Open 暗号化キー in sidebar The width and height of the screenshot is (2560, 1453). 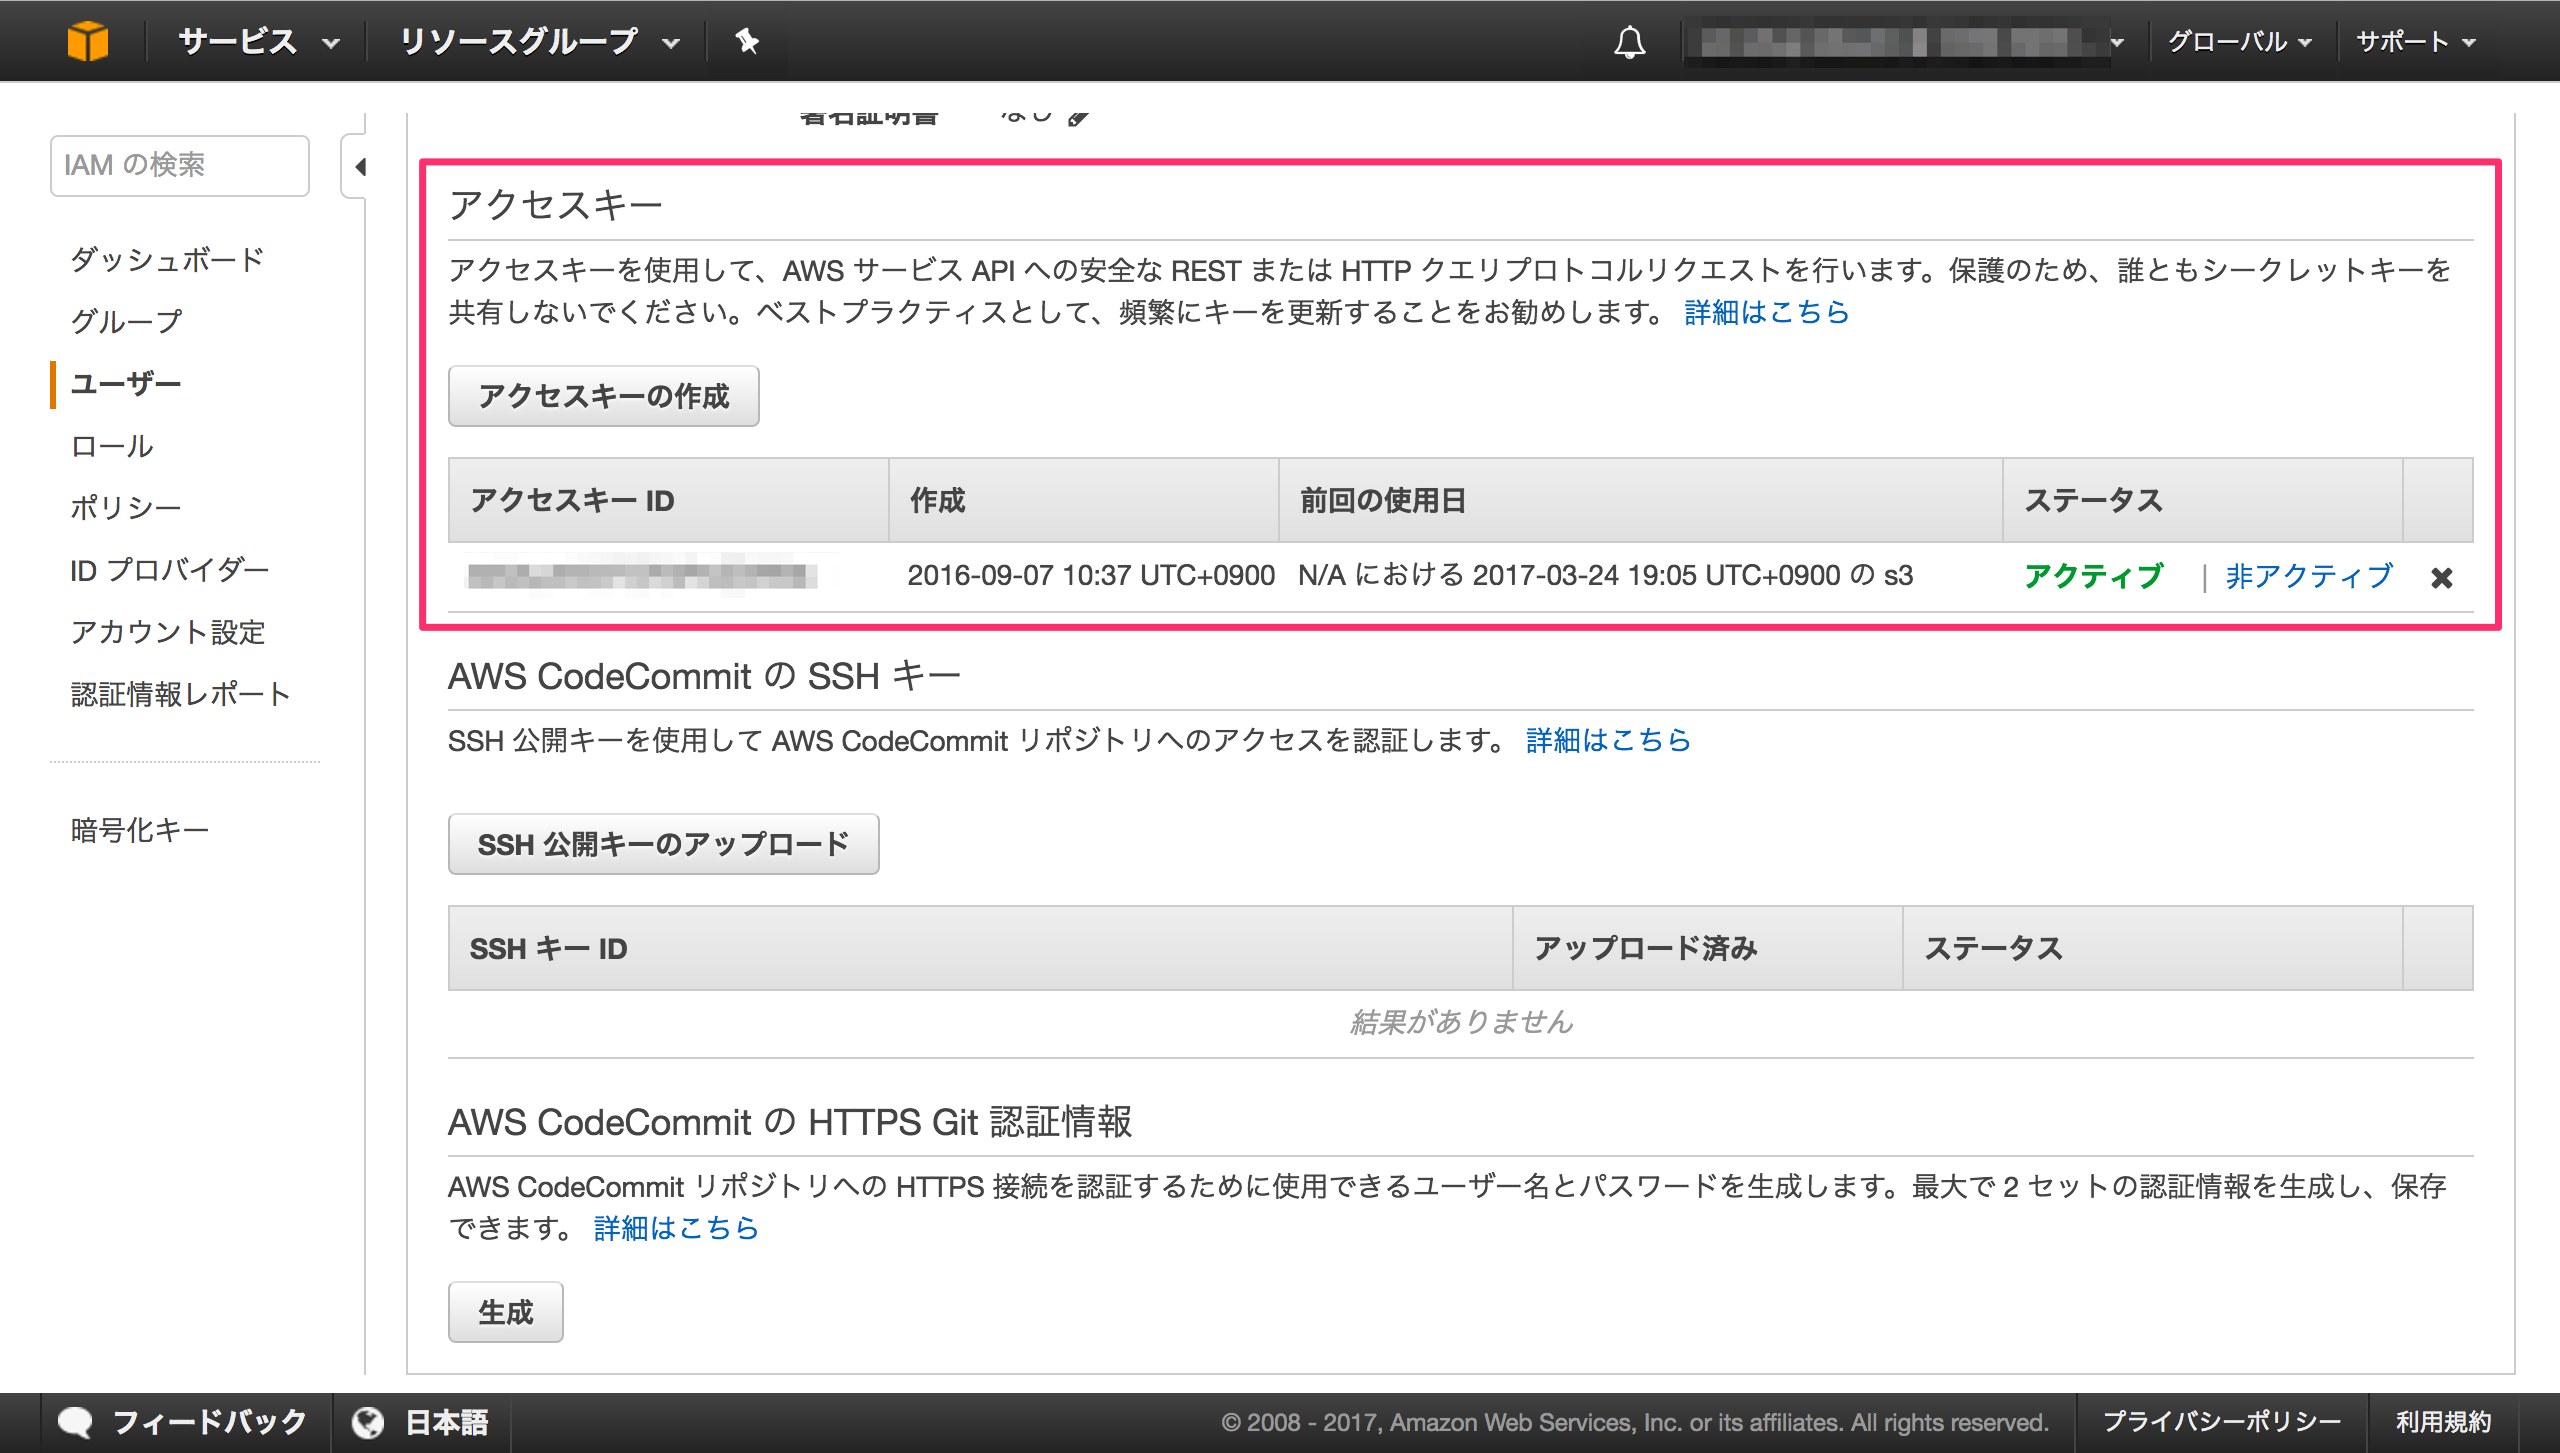point(140,830)
